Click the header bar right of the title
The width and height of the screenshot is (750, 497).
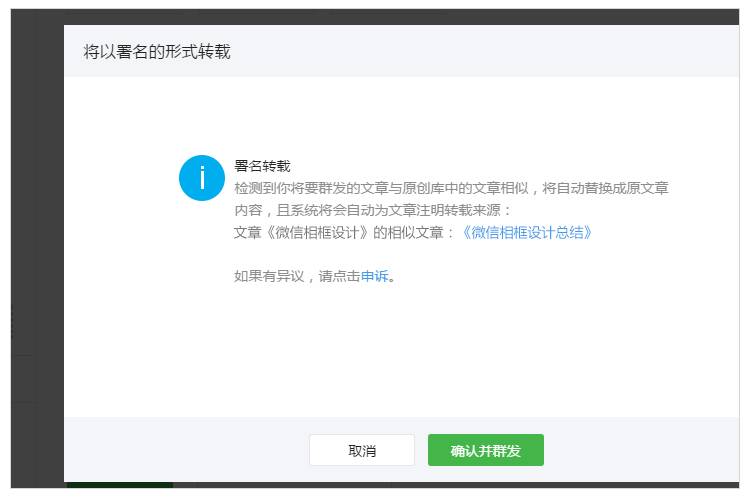point(500,51)
